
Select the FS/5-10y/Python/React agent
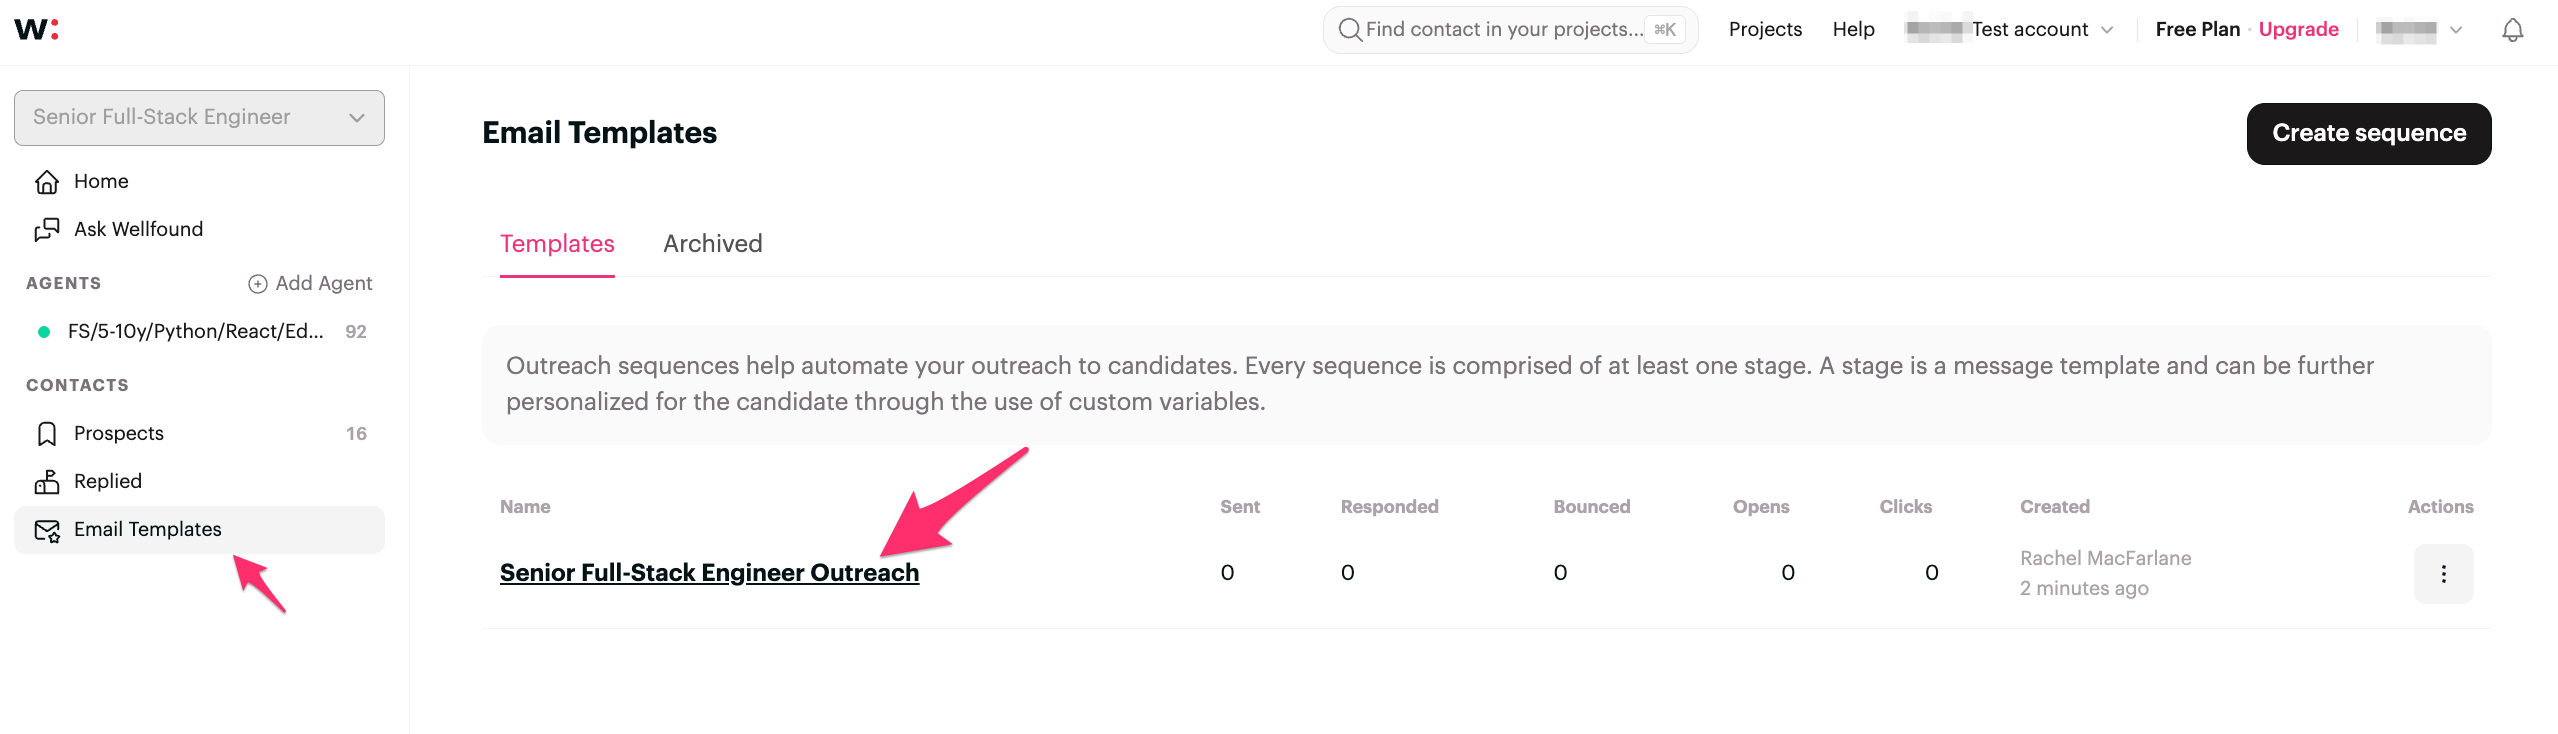[x=196, y=332]
